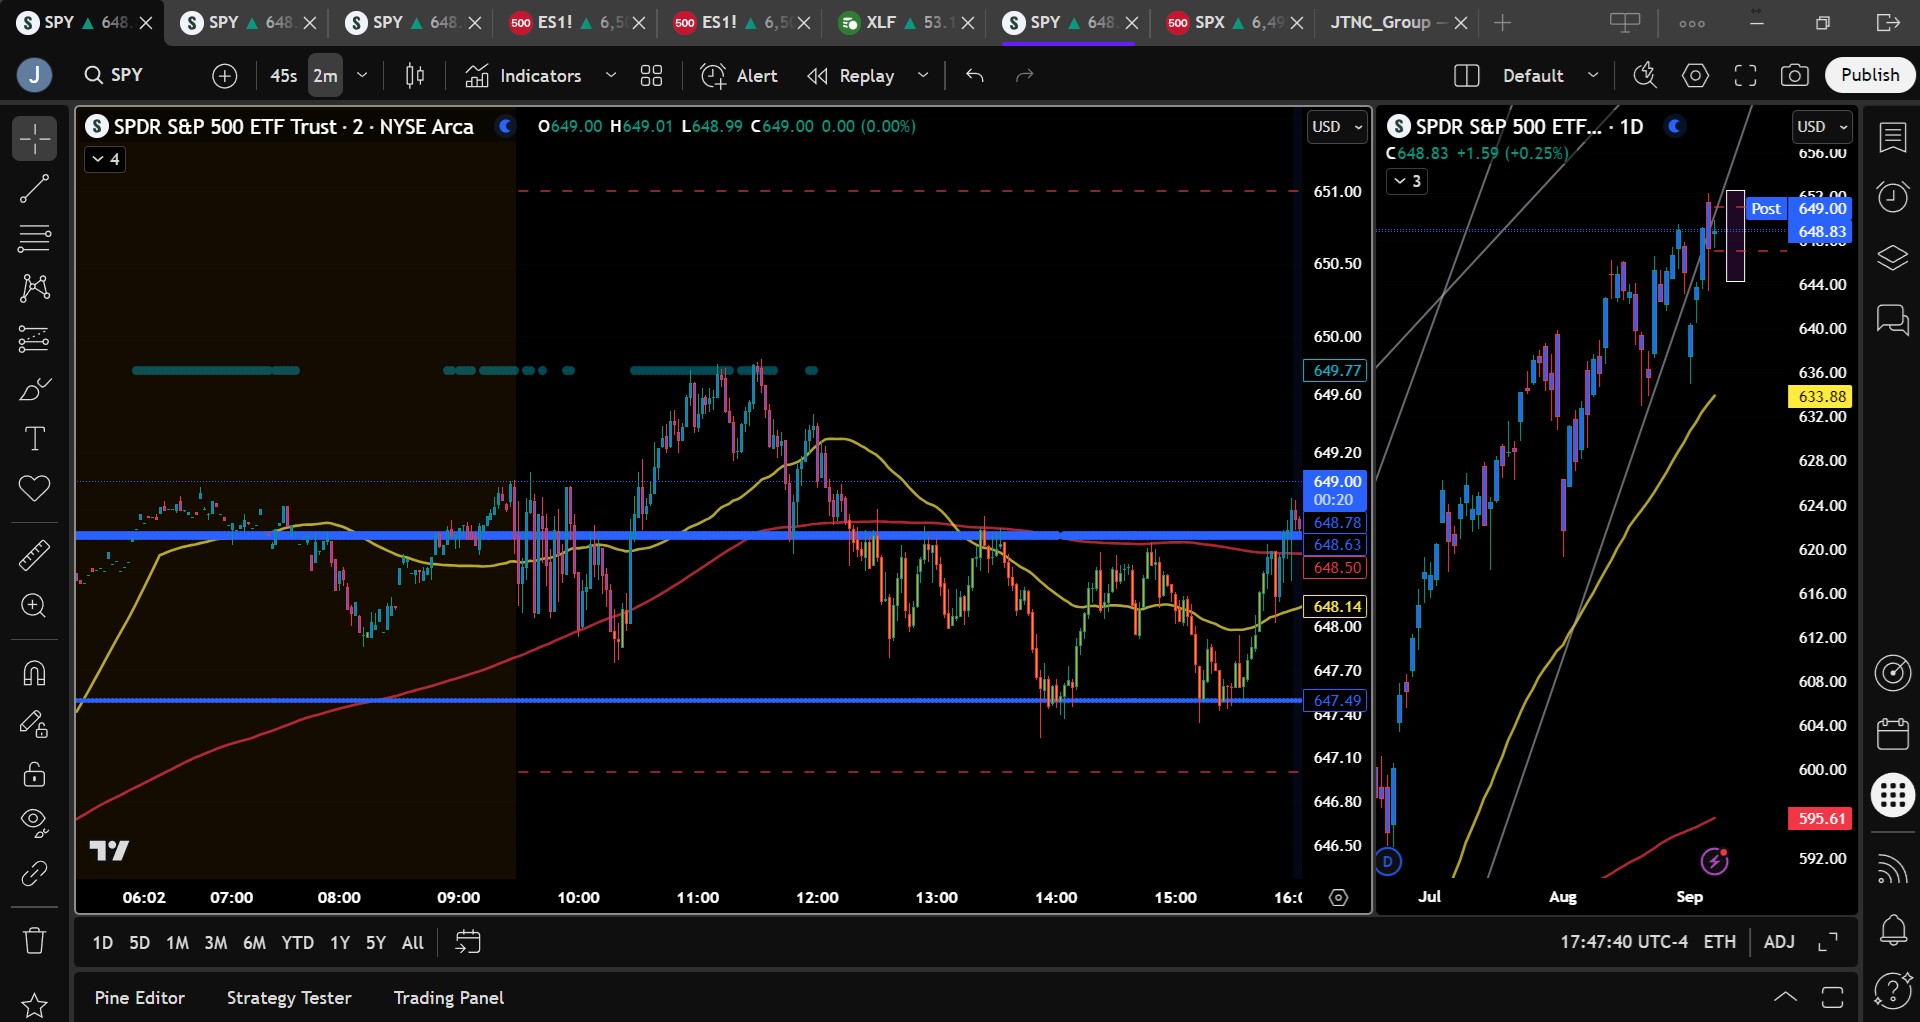This screenshot has height=1022, width=1920.
Task: Select the crosshair cursor tool
Action: click(34, 138)
